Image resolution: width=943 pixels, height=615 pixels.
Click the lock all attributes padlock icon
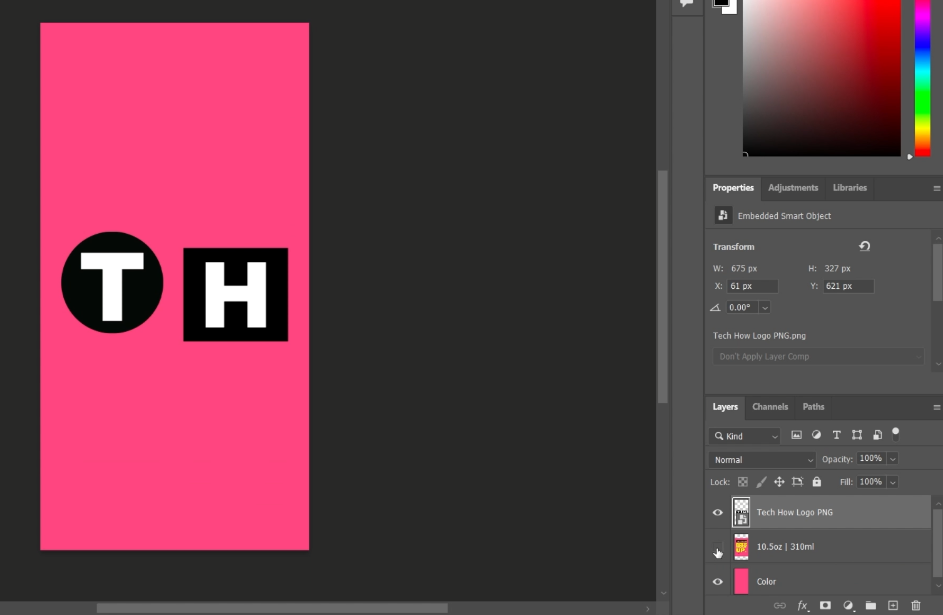click(x=817, y=482)
